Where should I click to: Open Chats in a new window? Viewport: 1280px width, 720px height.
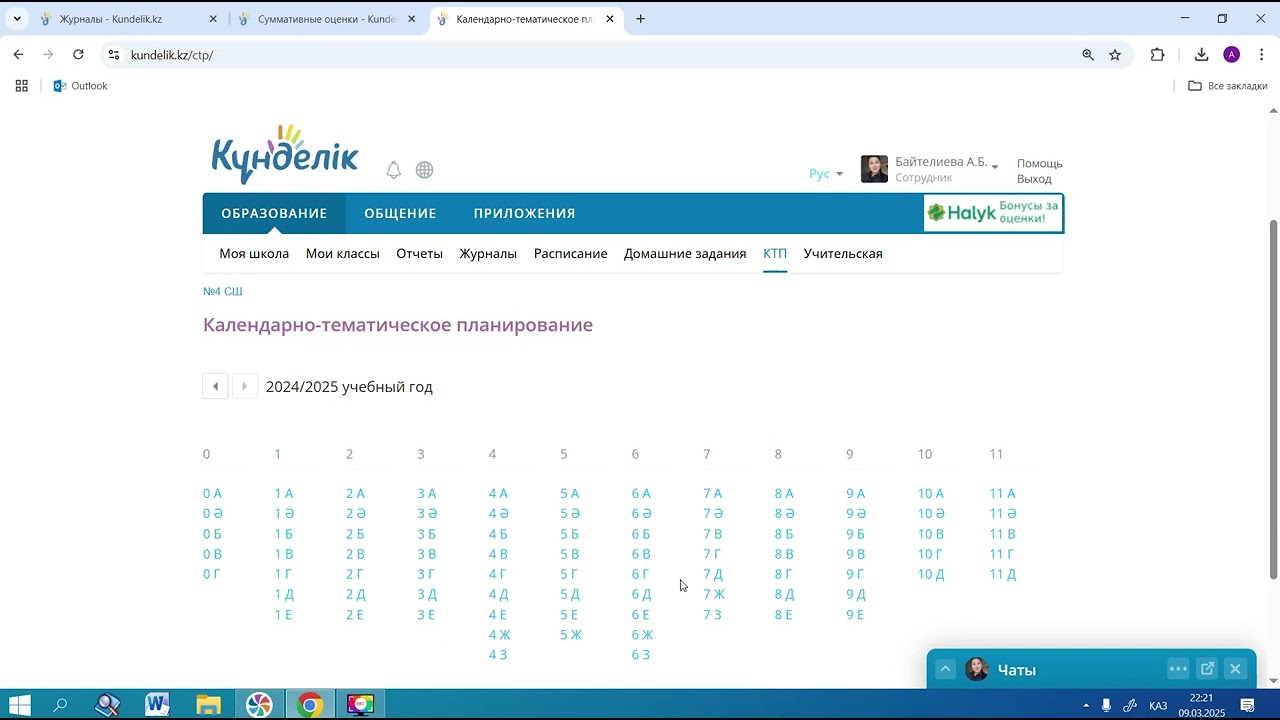click(1207, 669)
